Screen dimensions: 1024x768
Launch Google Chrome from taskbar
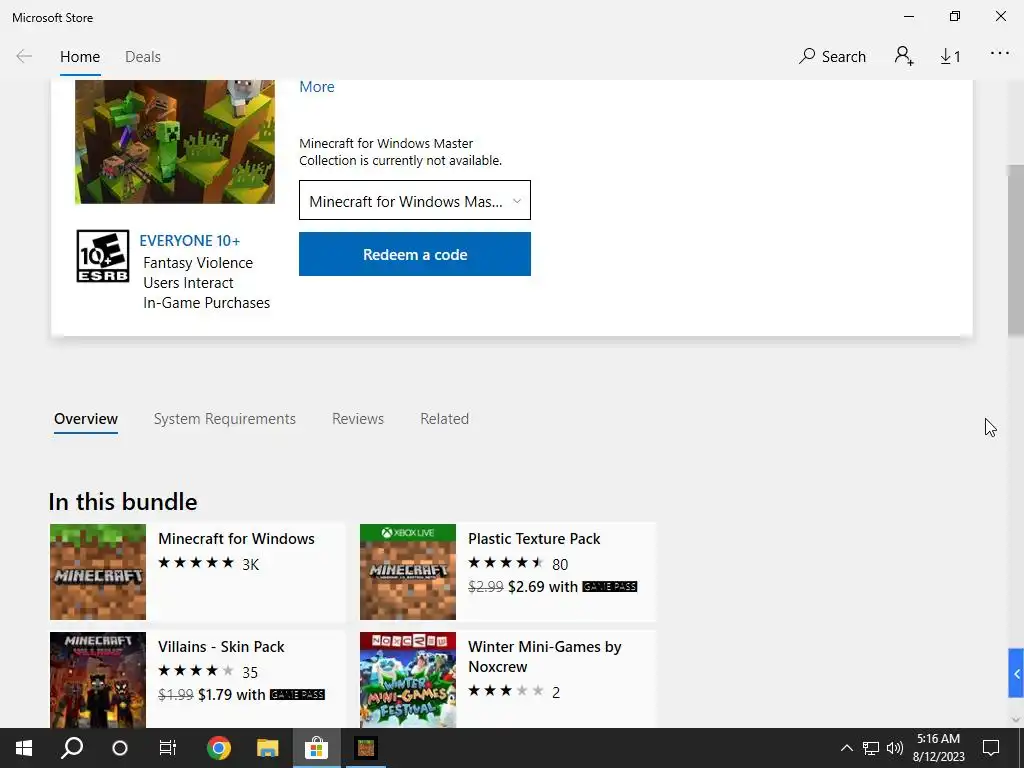[x=219, y=748]
